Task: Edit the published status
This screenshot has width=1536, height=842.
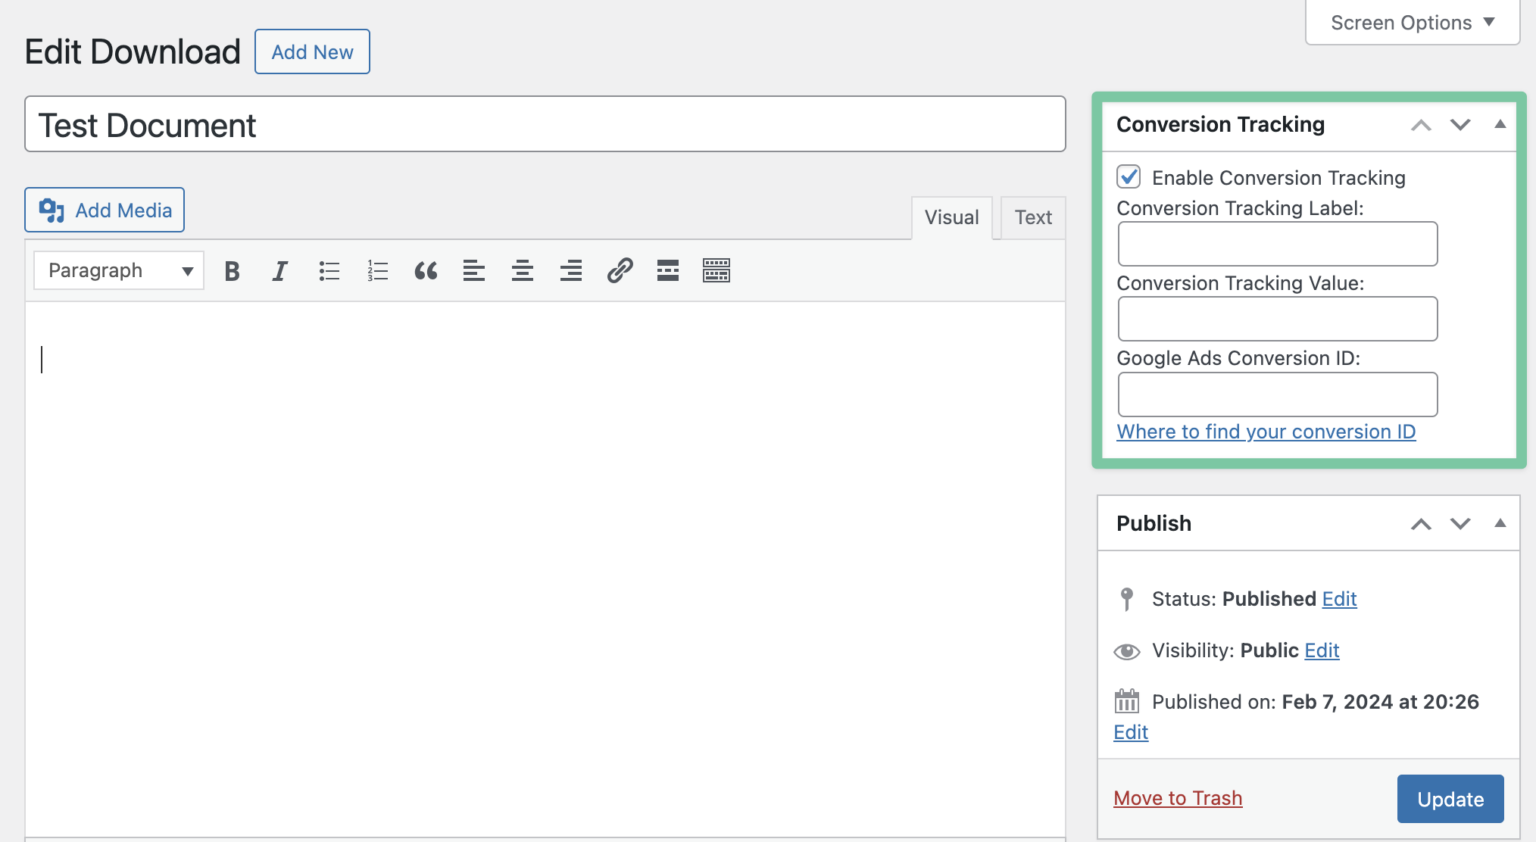Action: pos(1339,599)
